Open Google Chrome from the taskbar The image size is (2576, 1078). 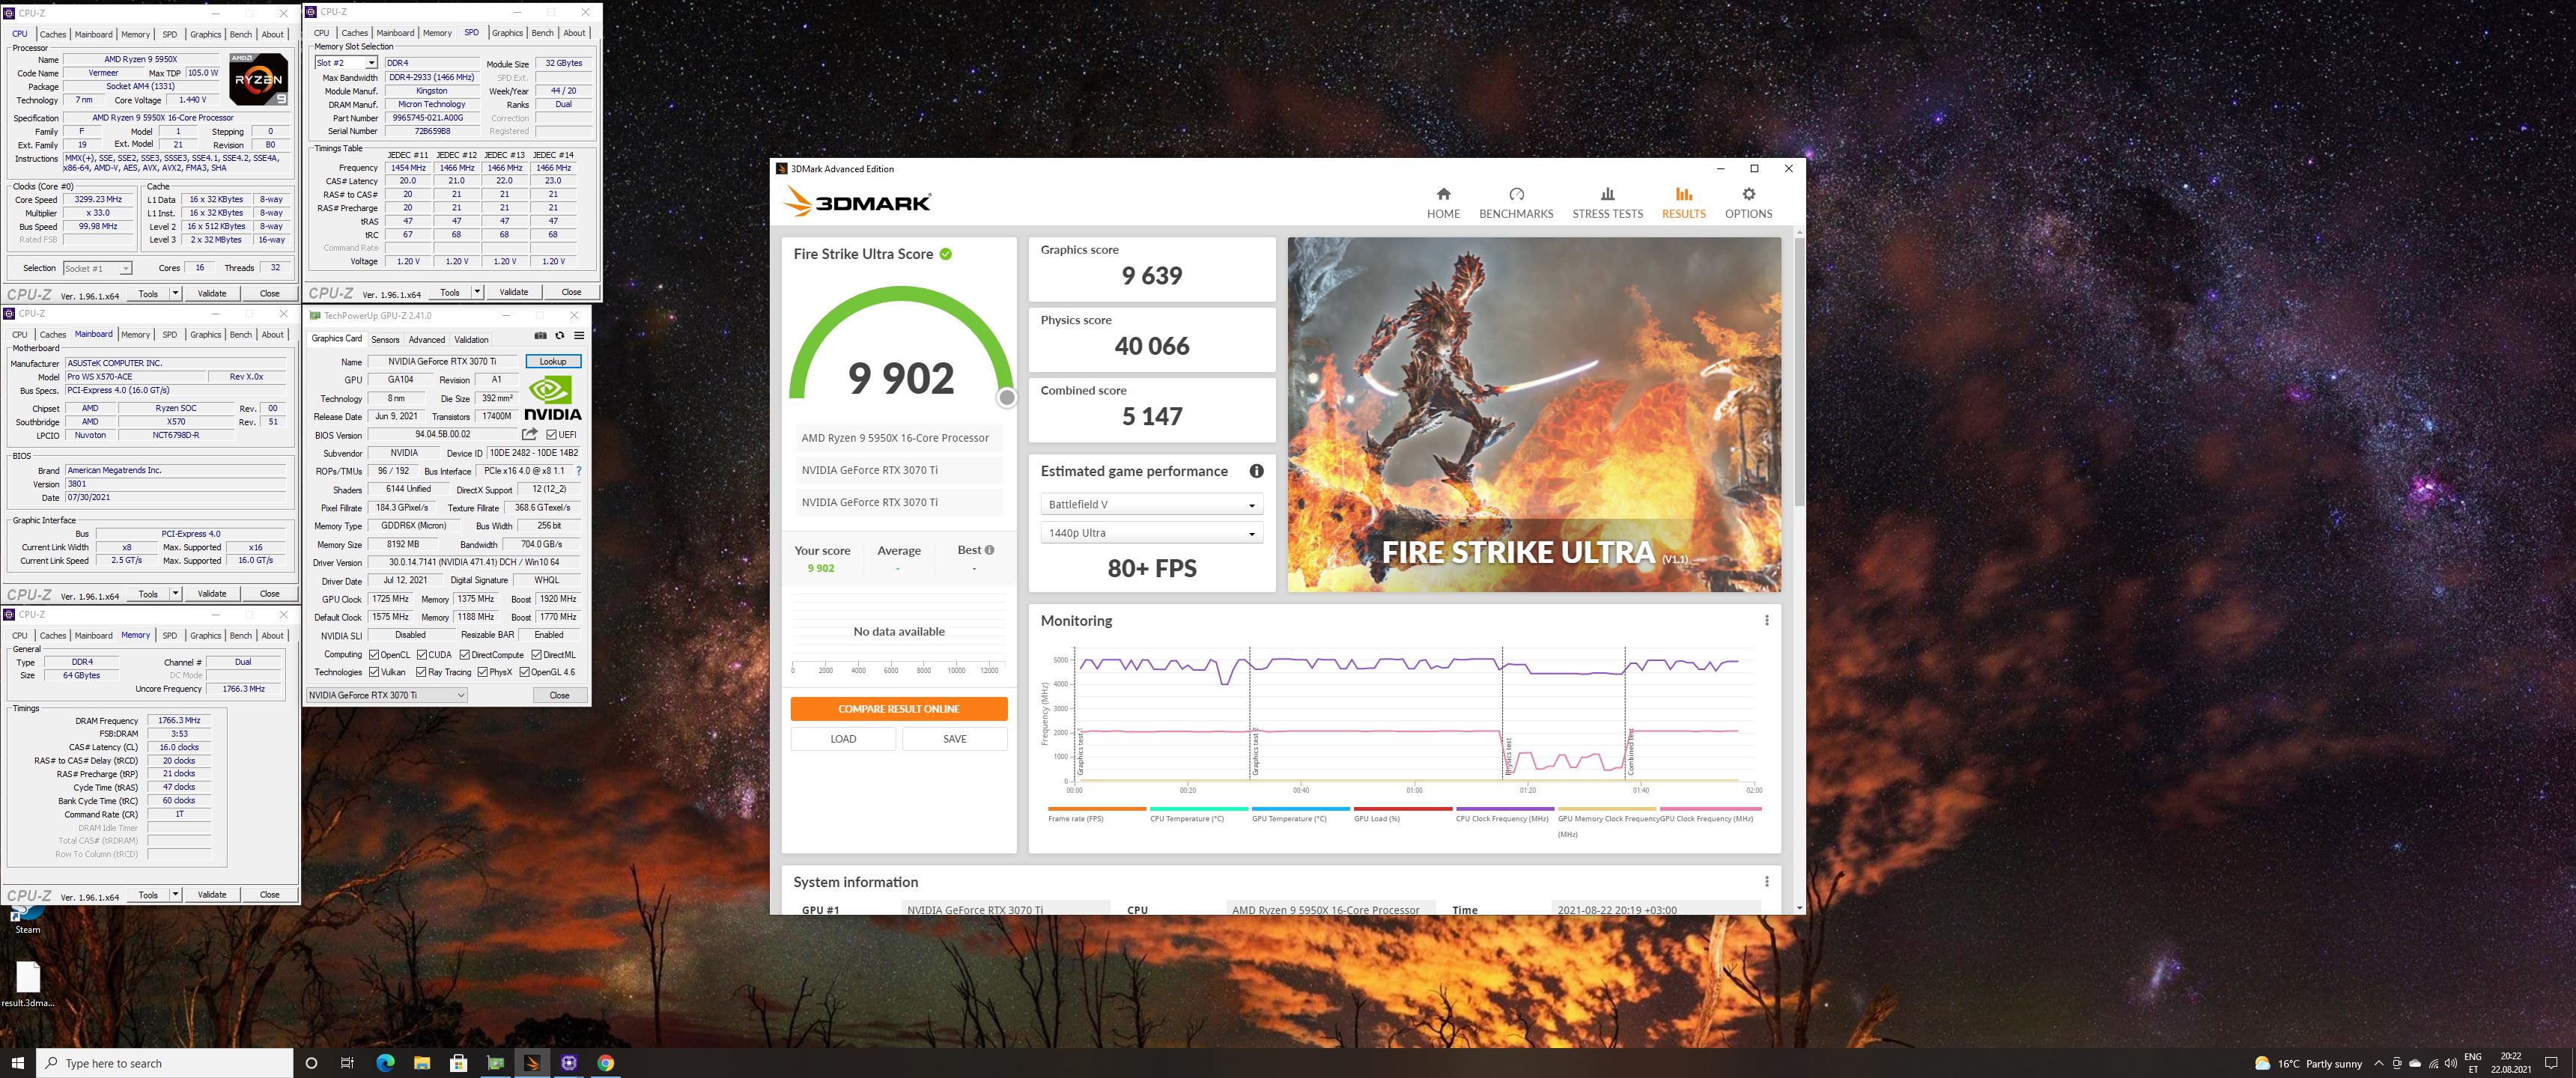coord(605,1063)
